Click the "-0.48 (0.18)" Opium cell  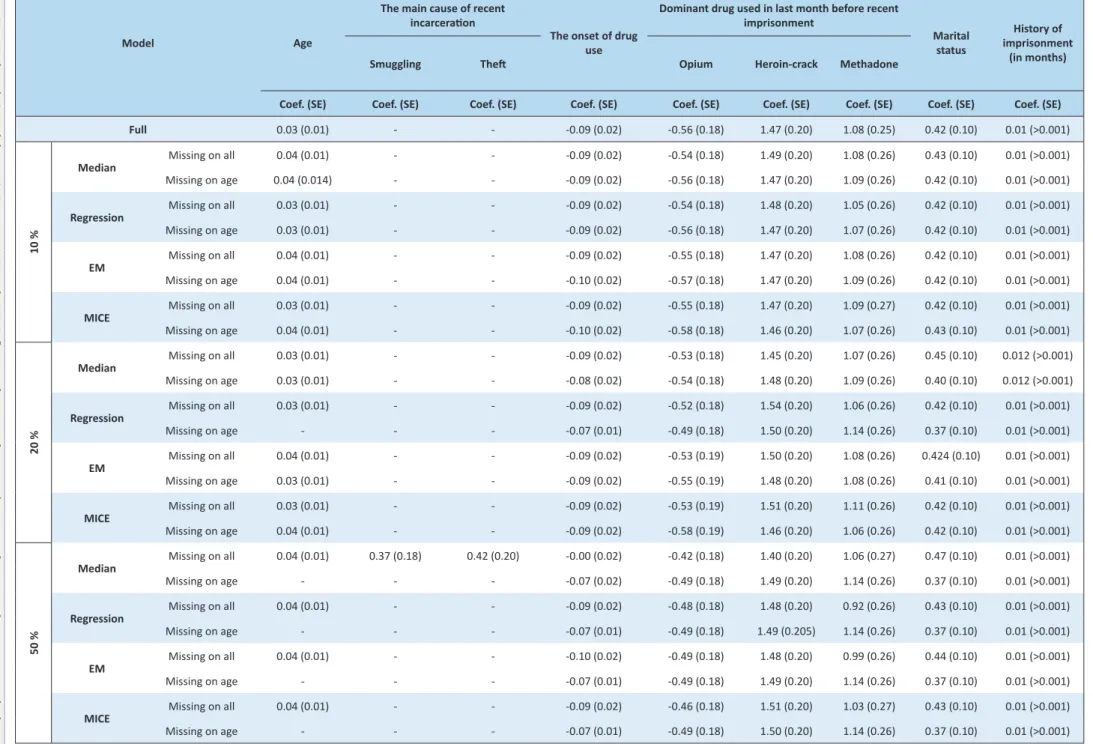point(696,606)
